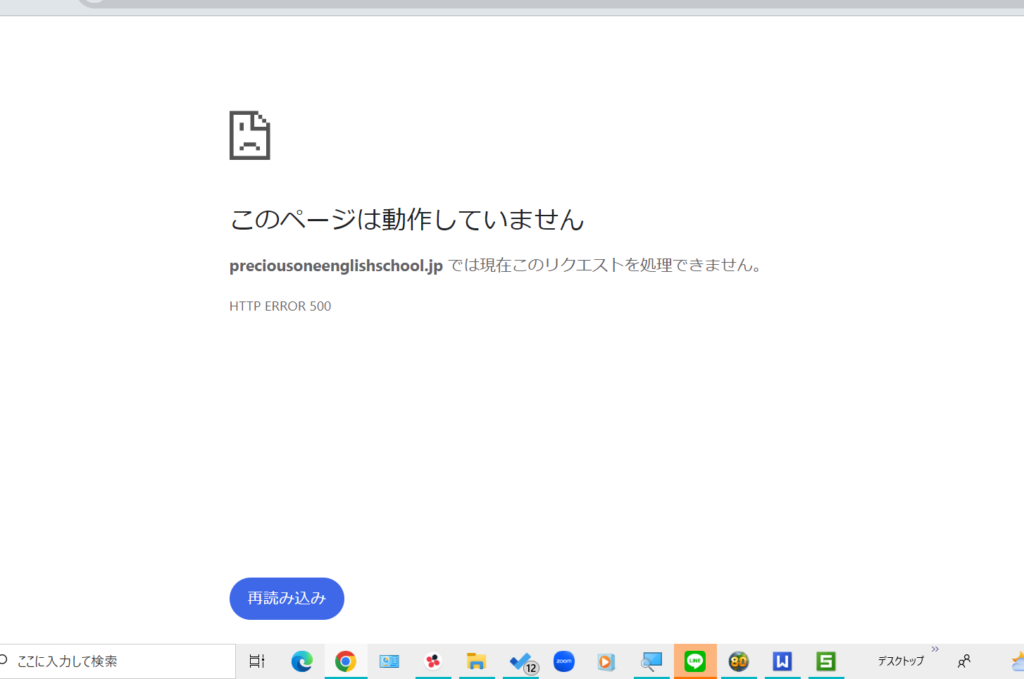Click the デスクトップ toolbar label
This screenshot has width=1024, height=679.
(900, 661)
